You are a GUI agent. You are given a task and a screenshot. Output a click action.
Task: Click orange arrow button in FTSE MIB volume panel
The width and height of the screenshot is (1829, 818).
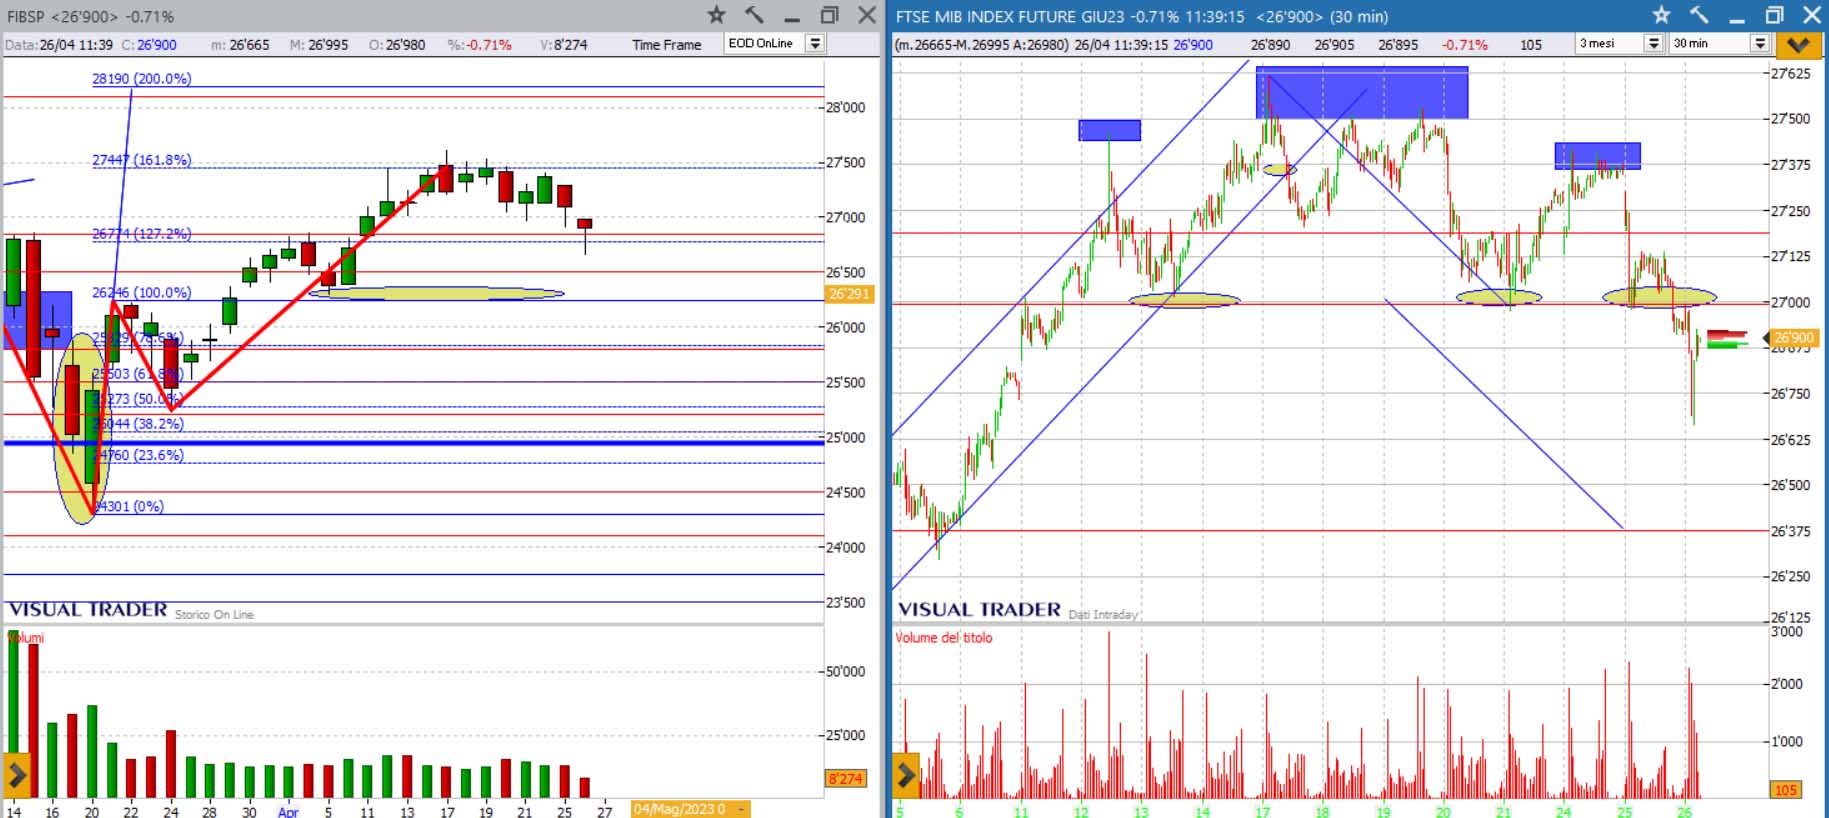(905, 774)
